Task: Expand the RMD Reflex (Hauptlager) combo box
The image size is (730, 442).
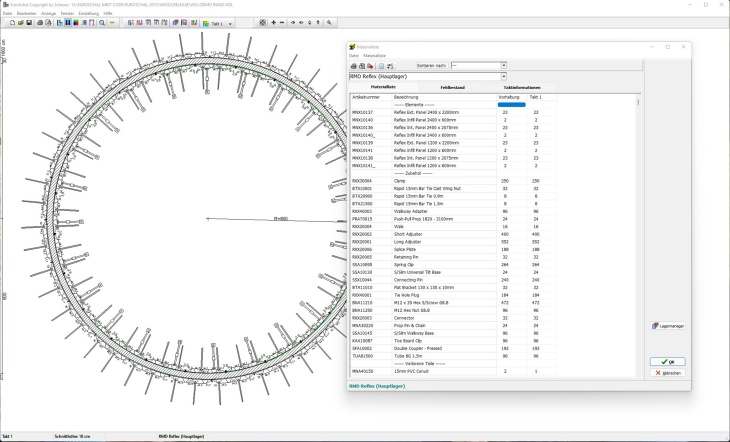Action: (x=503, y=76)
